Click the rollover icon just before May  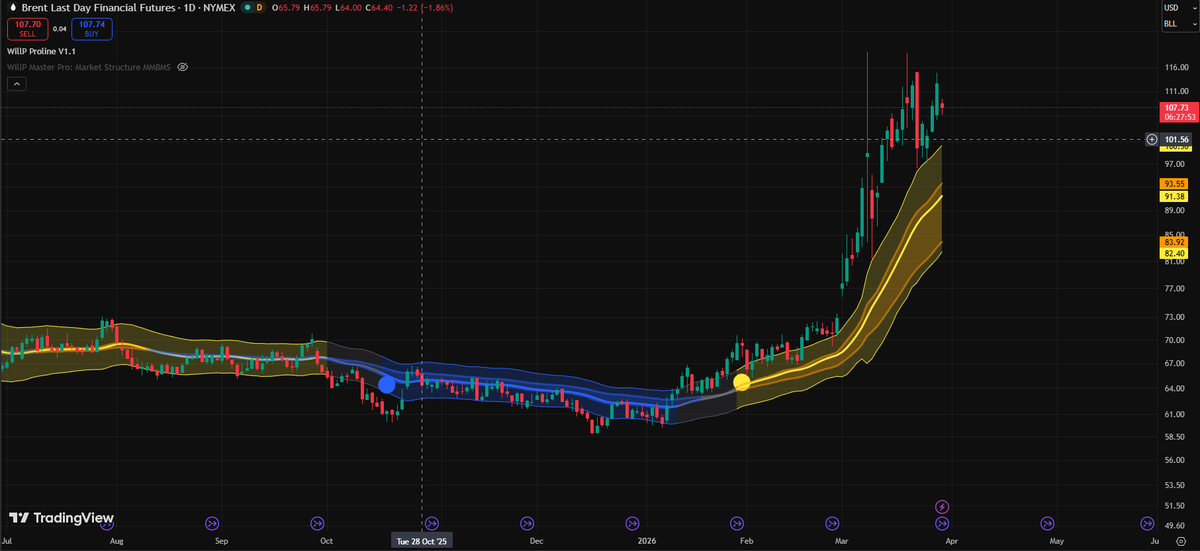coord(1048,522)
